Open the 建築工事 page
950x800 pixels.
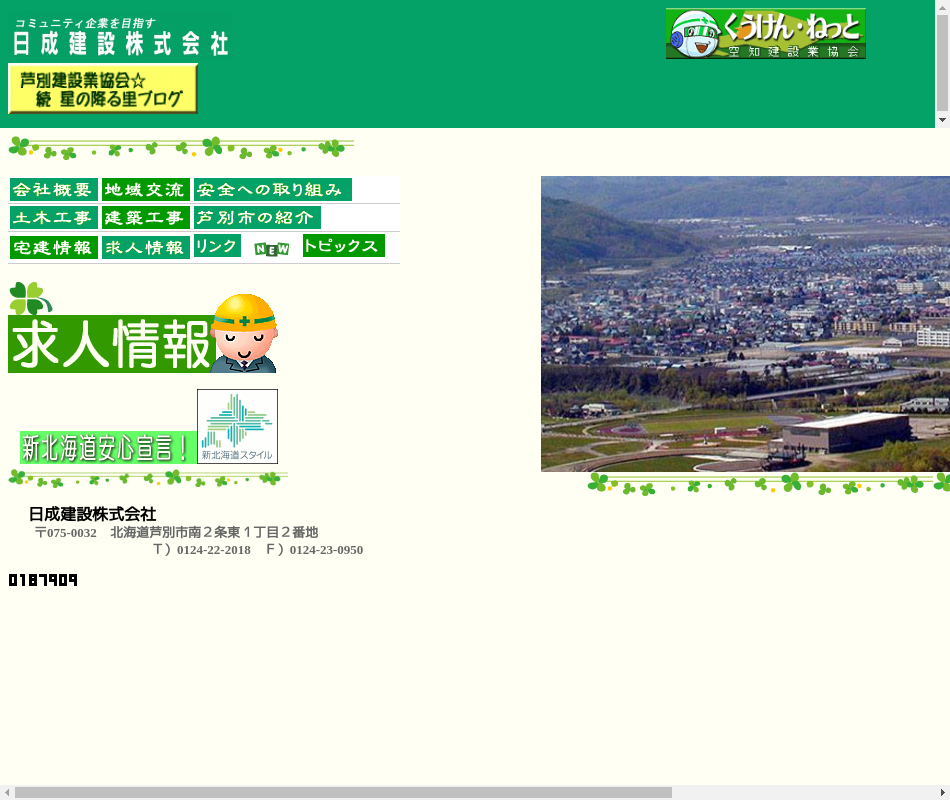[x=146, y=218]
